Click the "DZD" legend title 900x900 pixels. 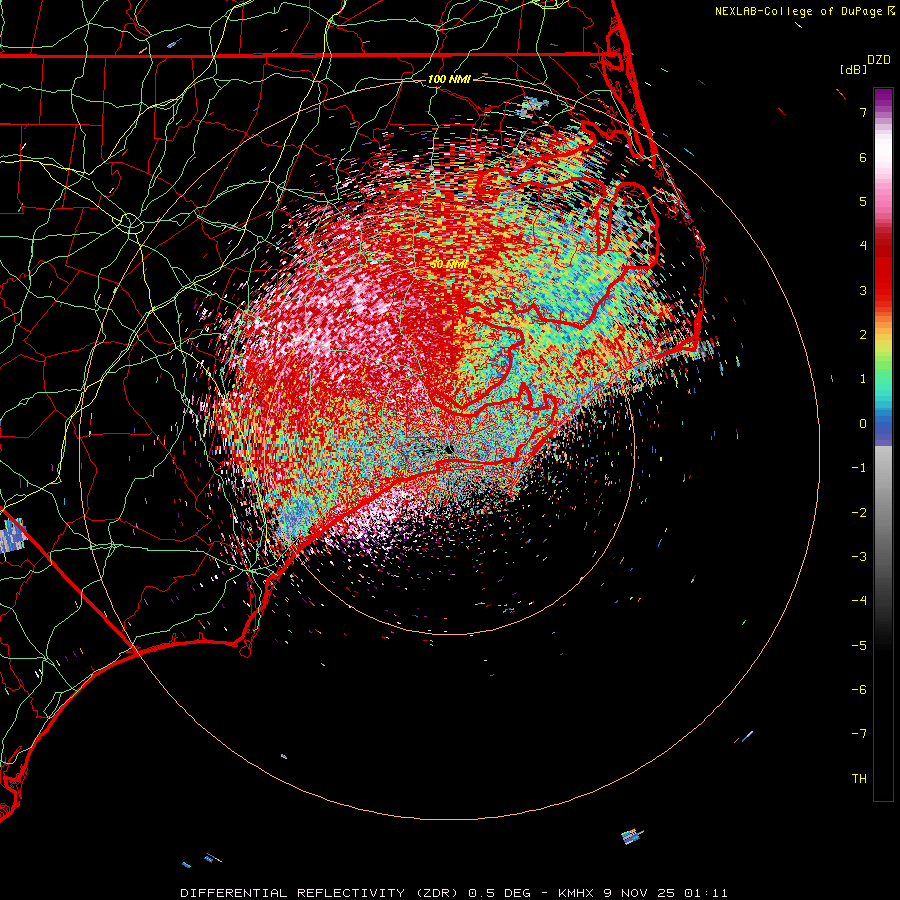tap(879, 60)
